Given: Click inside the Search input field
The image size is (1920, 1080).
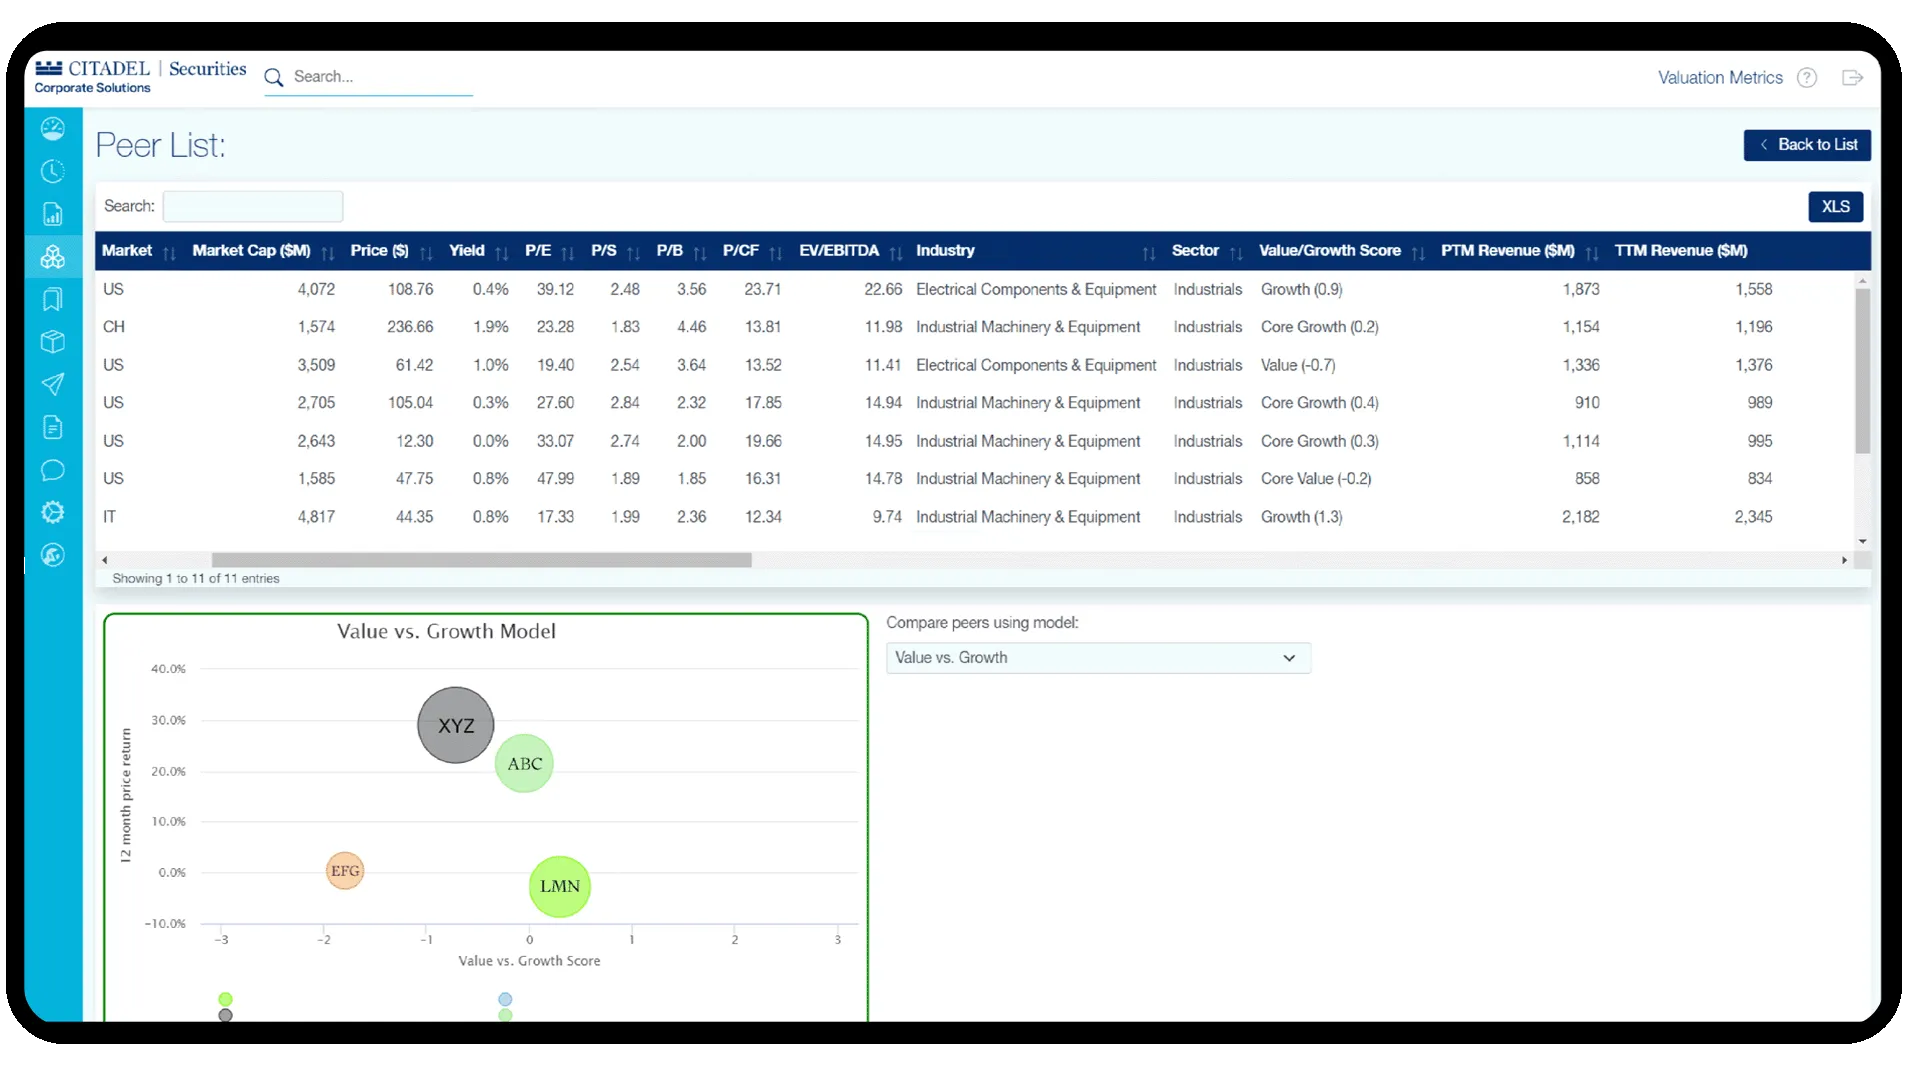Looking at the screenshot, I should (x=253, y=206).
